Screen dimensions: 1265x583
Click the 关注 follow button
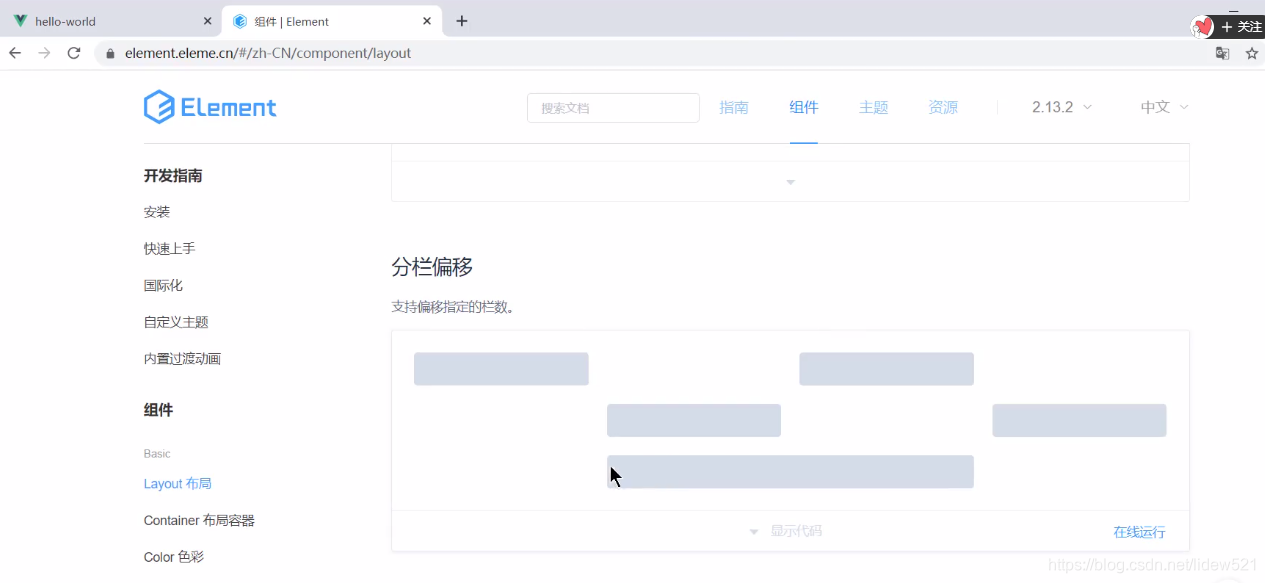click(x=1241, y=27)
